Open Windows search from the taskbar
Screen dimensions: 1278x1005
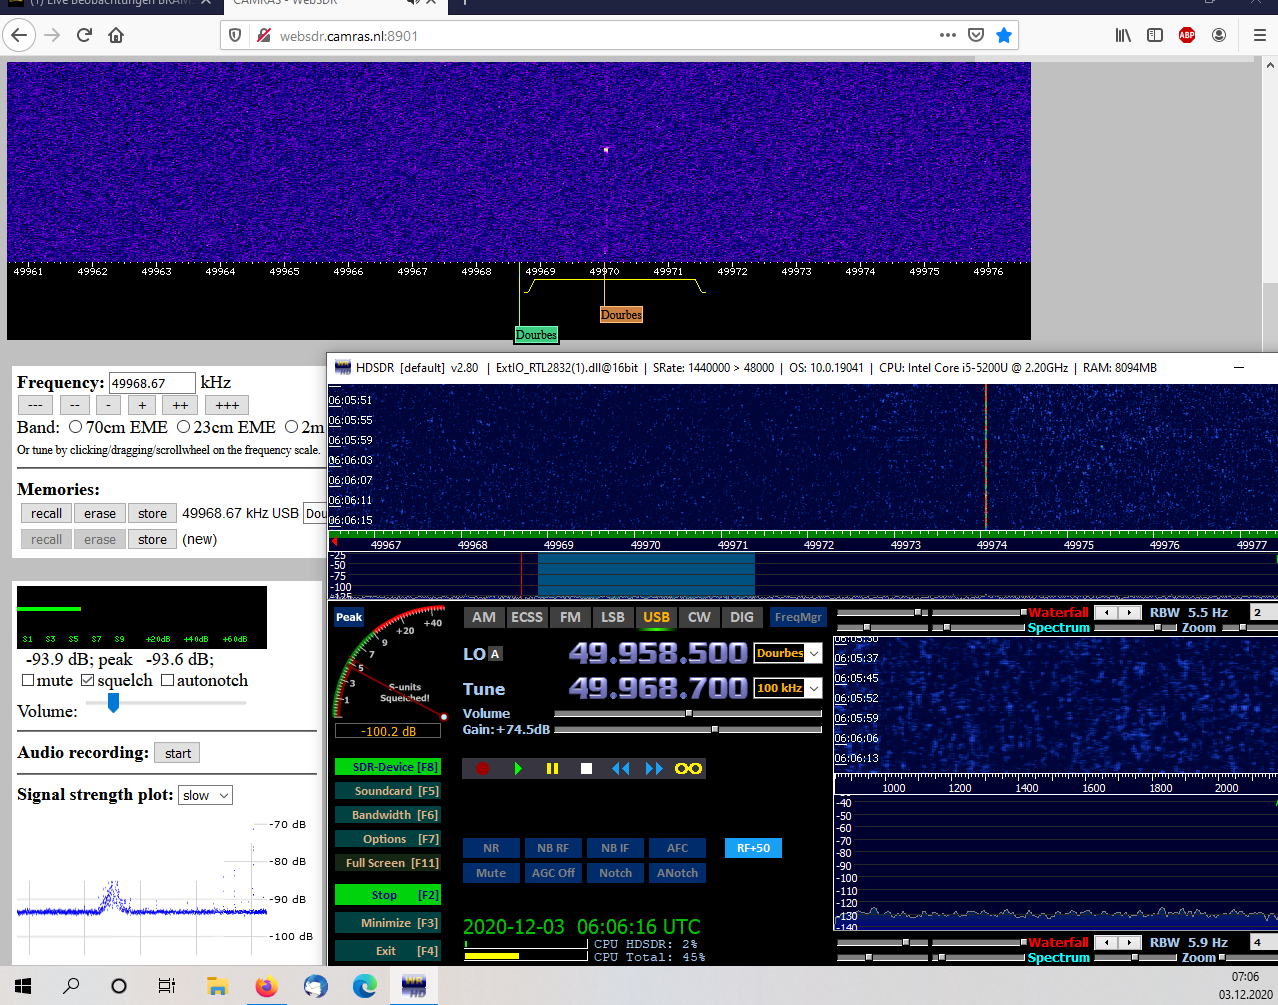click(71, 986)
